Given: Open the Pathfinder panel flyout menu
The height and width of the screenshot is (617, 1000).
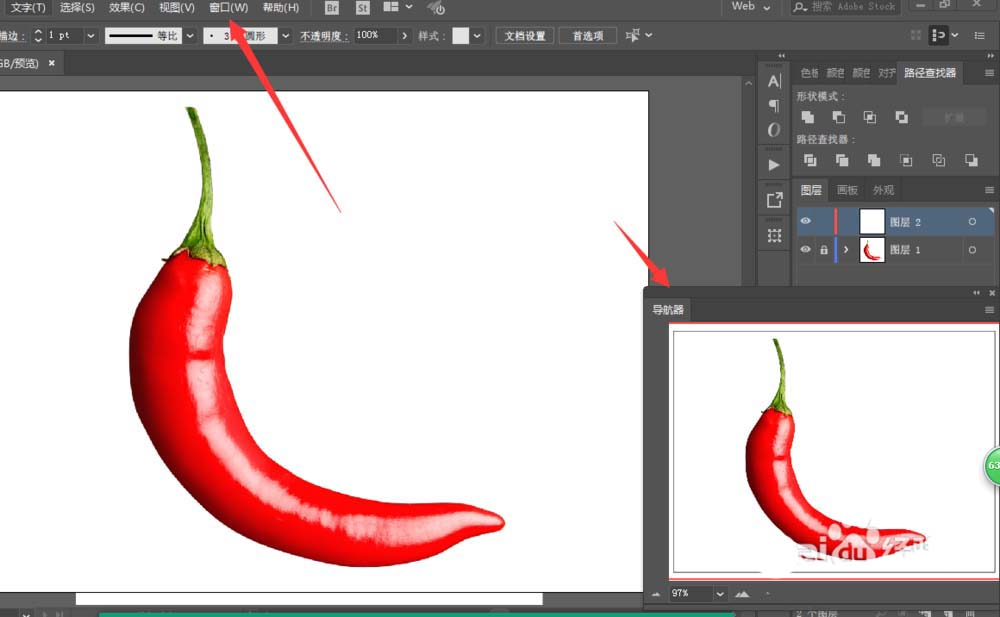Looking at the screenshot, I should coord(989,73).
